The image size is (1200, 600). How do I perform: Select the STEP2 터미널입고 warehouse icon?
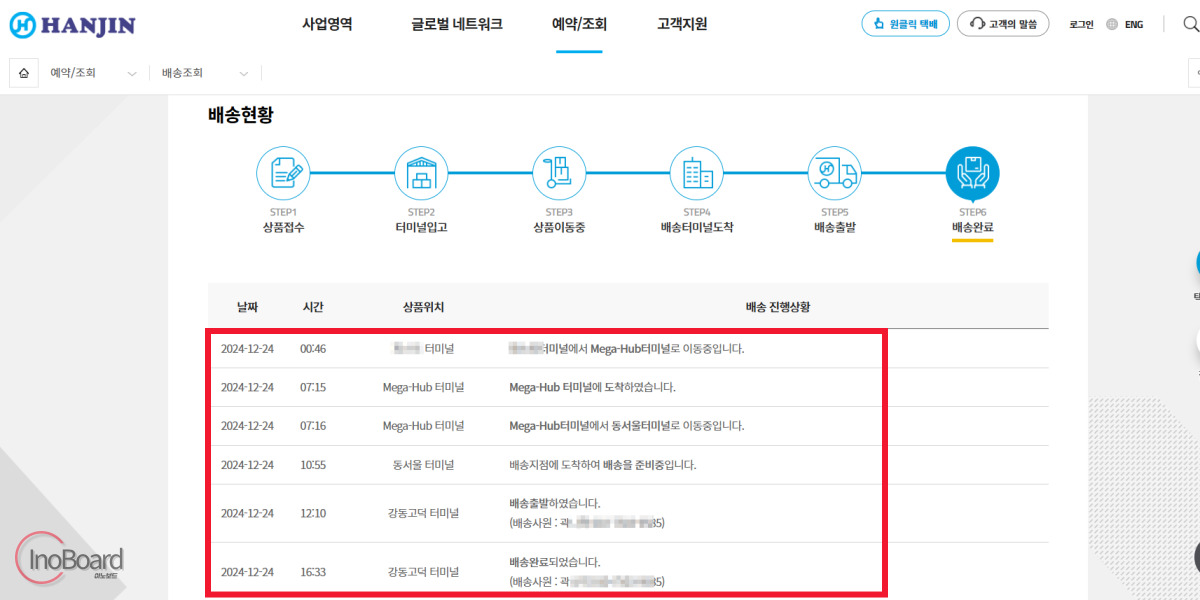[421, 173]
